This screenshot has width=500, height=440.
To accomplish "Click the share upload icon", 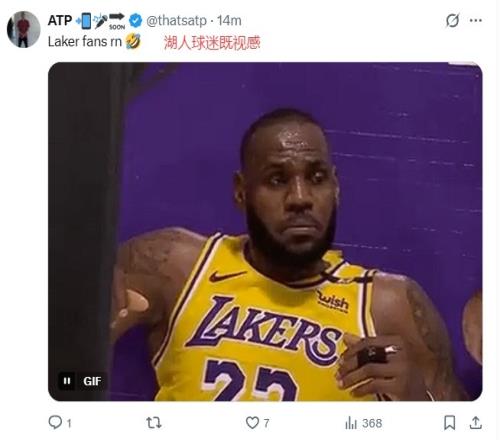I will click(x=476, y=423).
